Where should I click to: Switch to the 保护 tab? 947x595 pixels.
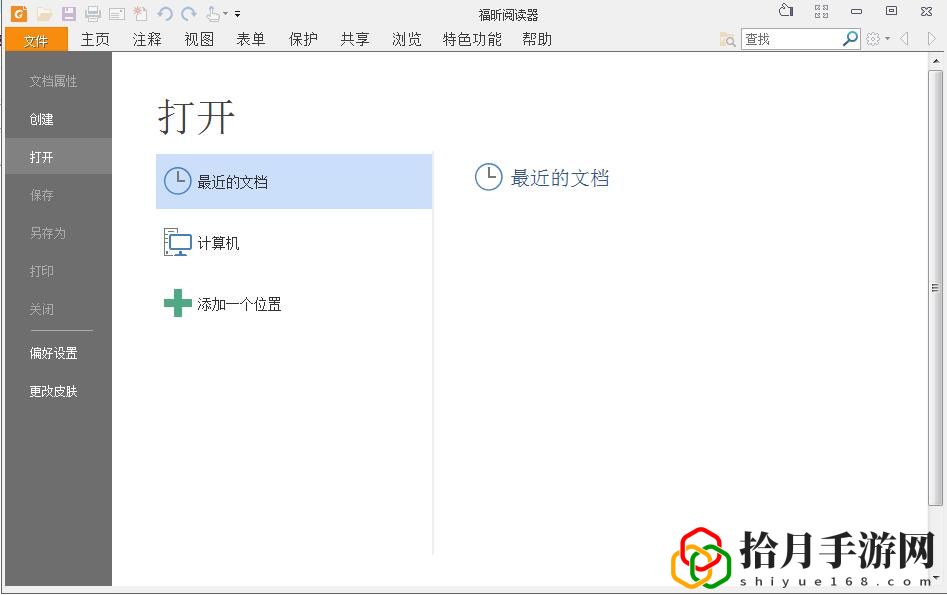pos(303,39)
